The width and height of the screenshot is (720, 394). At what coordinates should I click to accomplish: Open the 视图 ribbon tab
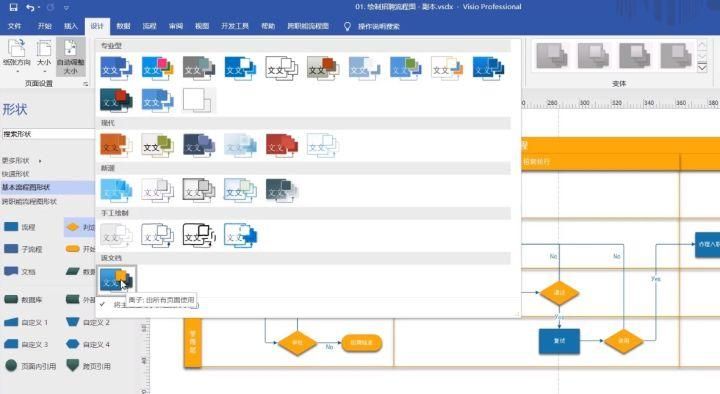point(202,26)
